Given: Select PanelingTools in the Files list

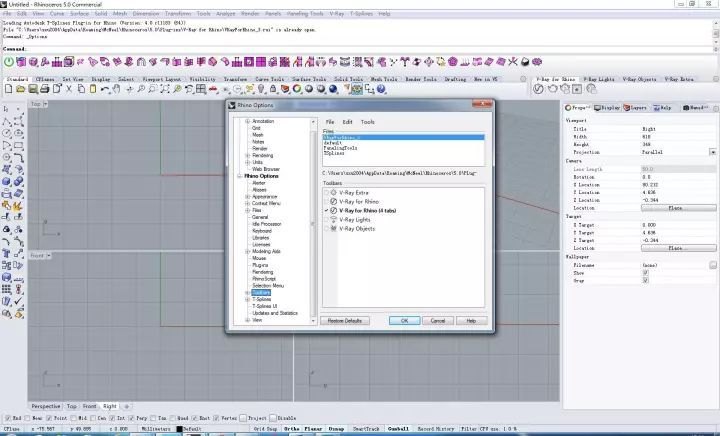Looking at the screenshot, I should click(x=340, y=147).
